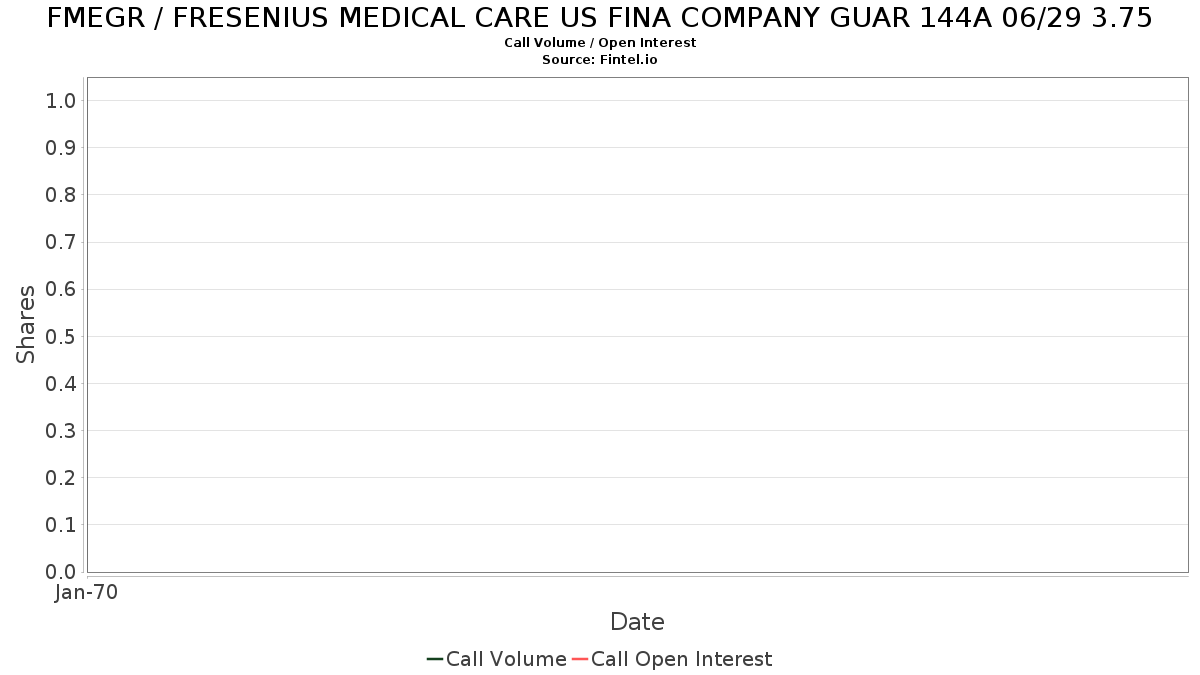This screenshot has height=675, width=1200.
Task: Click the Call Volume / Open Interest subtitle
Action: click(600, 43)
